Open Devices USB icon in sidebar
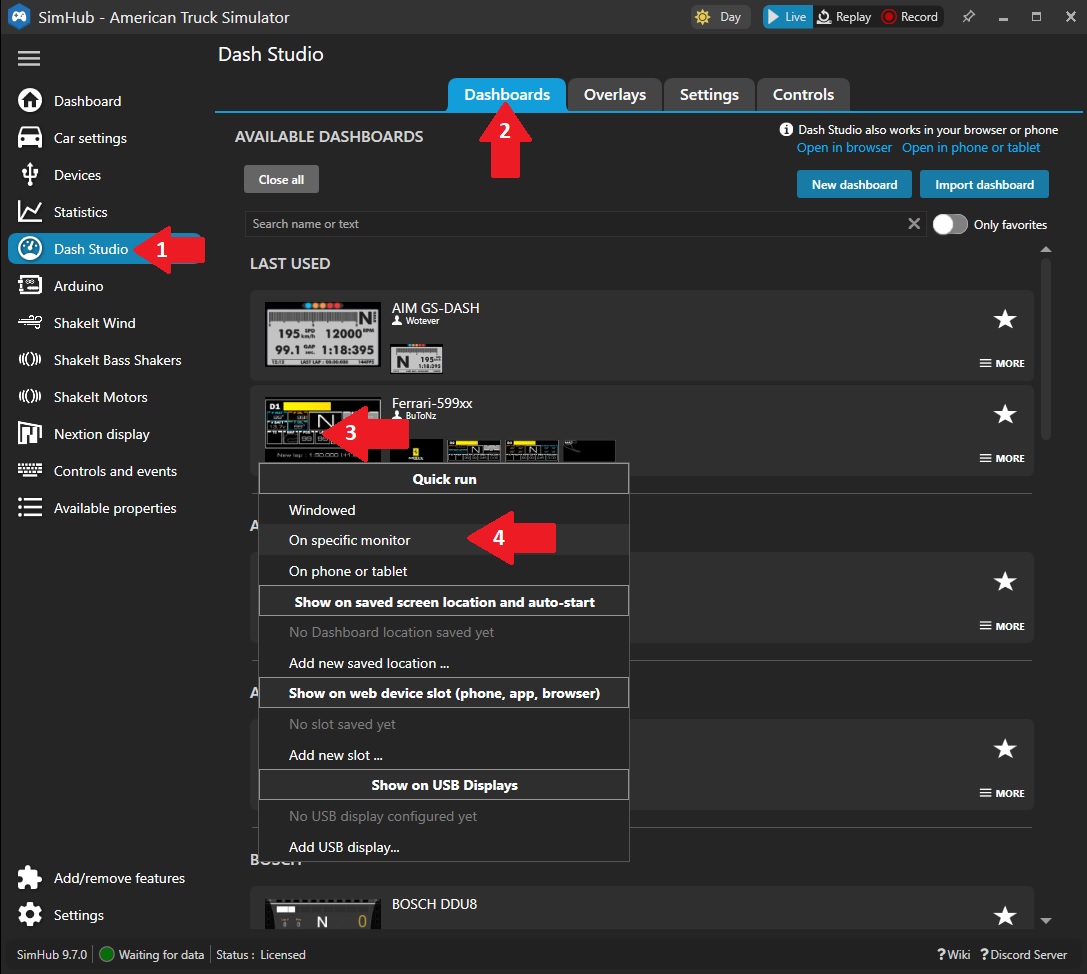Image resolution: width=1087 pixels, height=974 pixels. (x=30, y=175)
